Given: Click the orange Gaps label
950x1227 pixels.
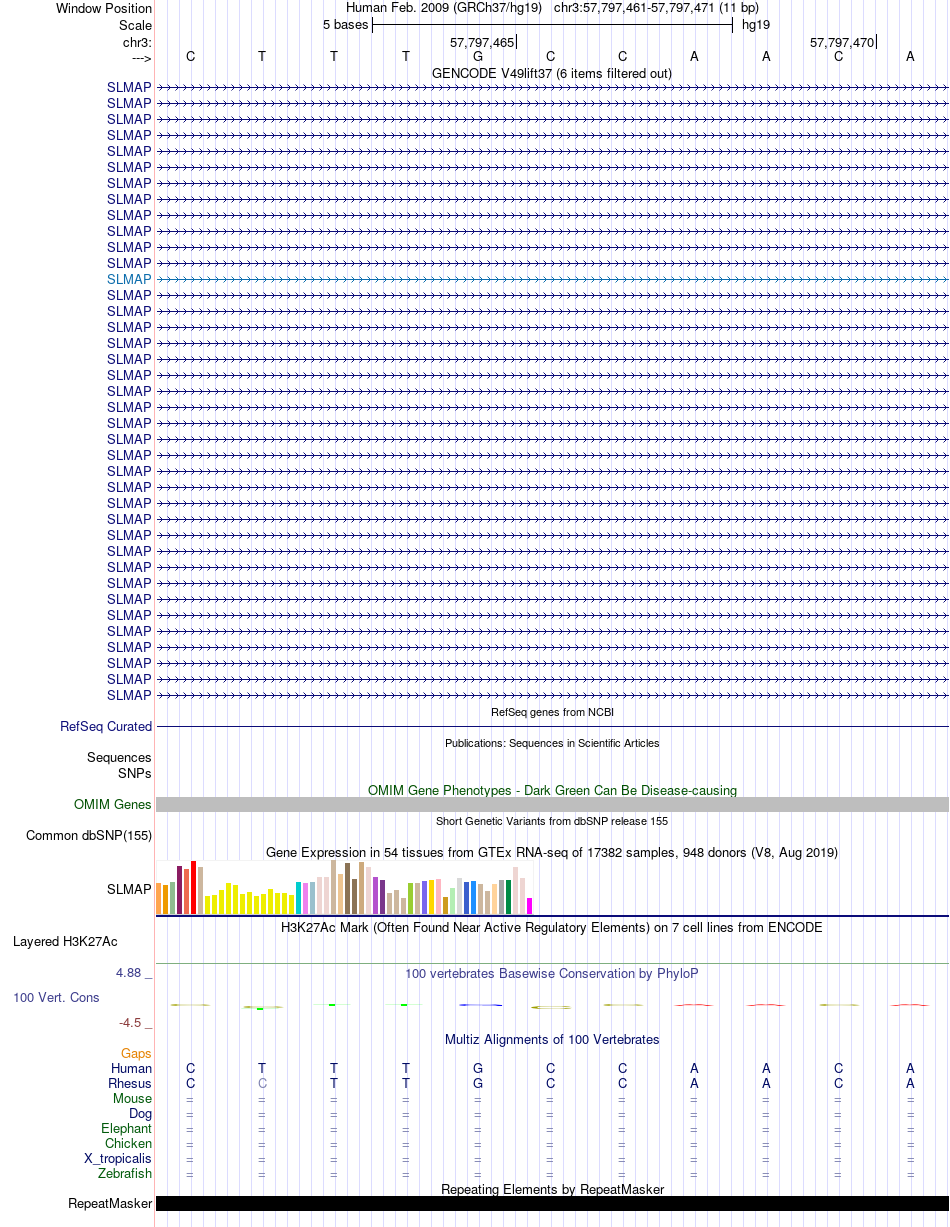Looking at the screenshot, I should pyautogui.click(x=136, y=1053).
